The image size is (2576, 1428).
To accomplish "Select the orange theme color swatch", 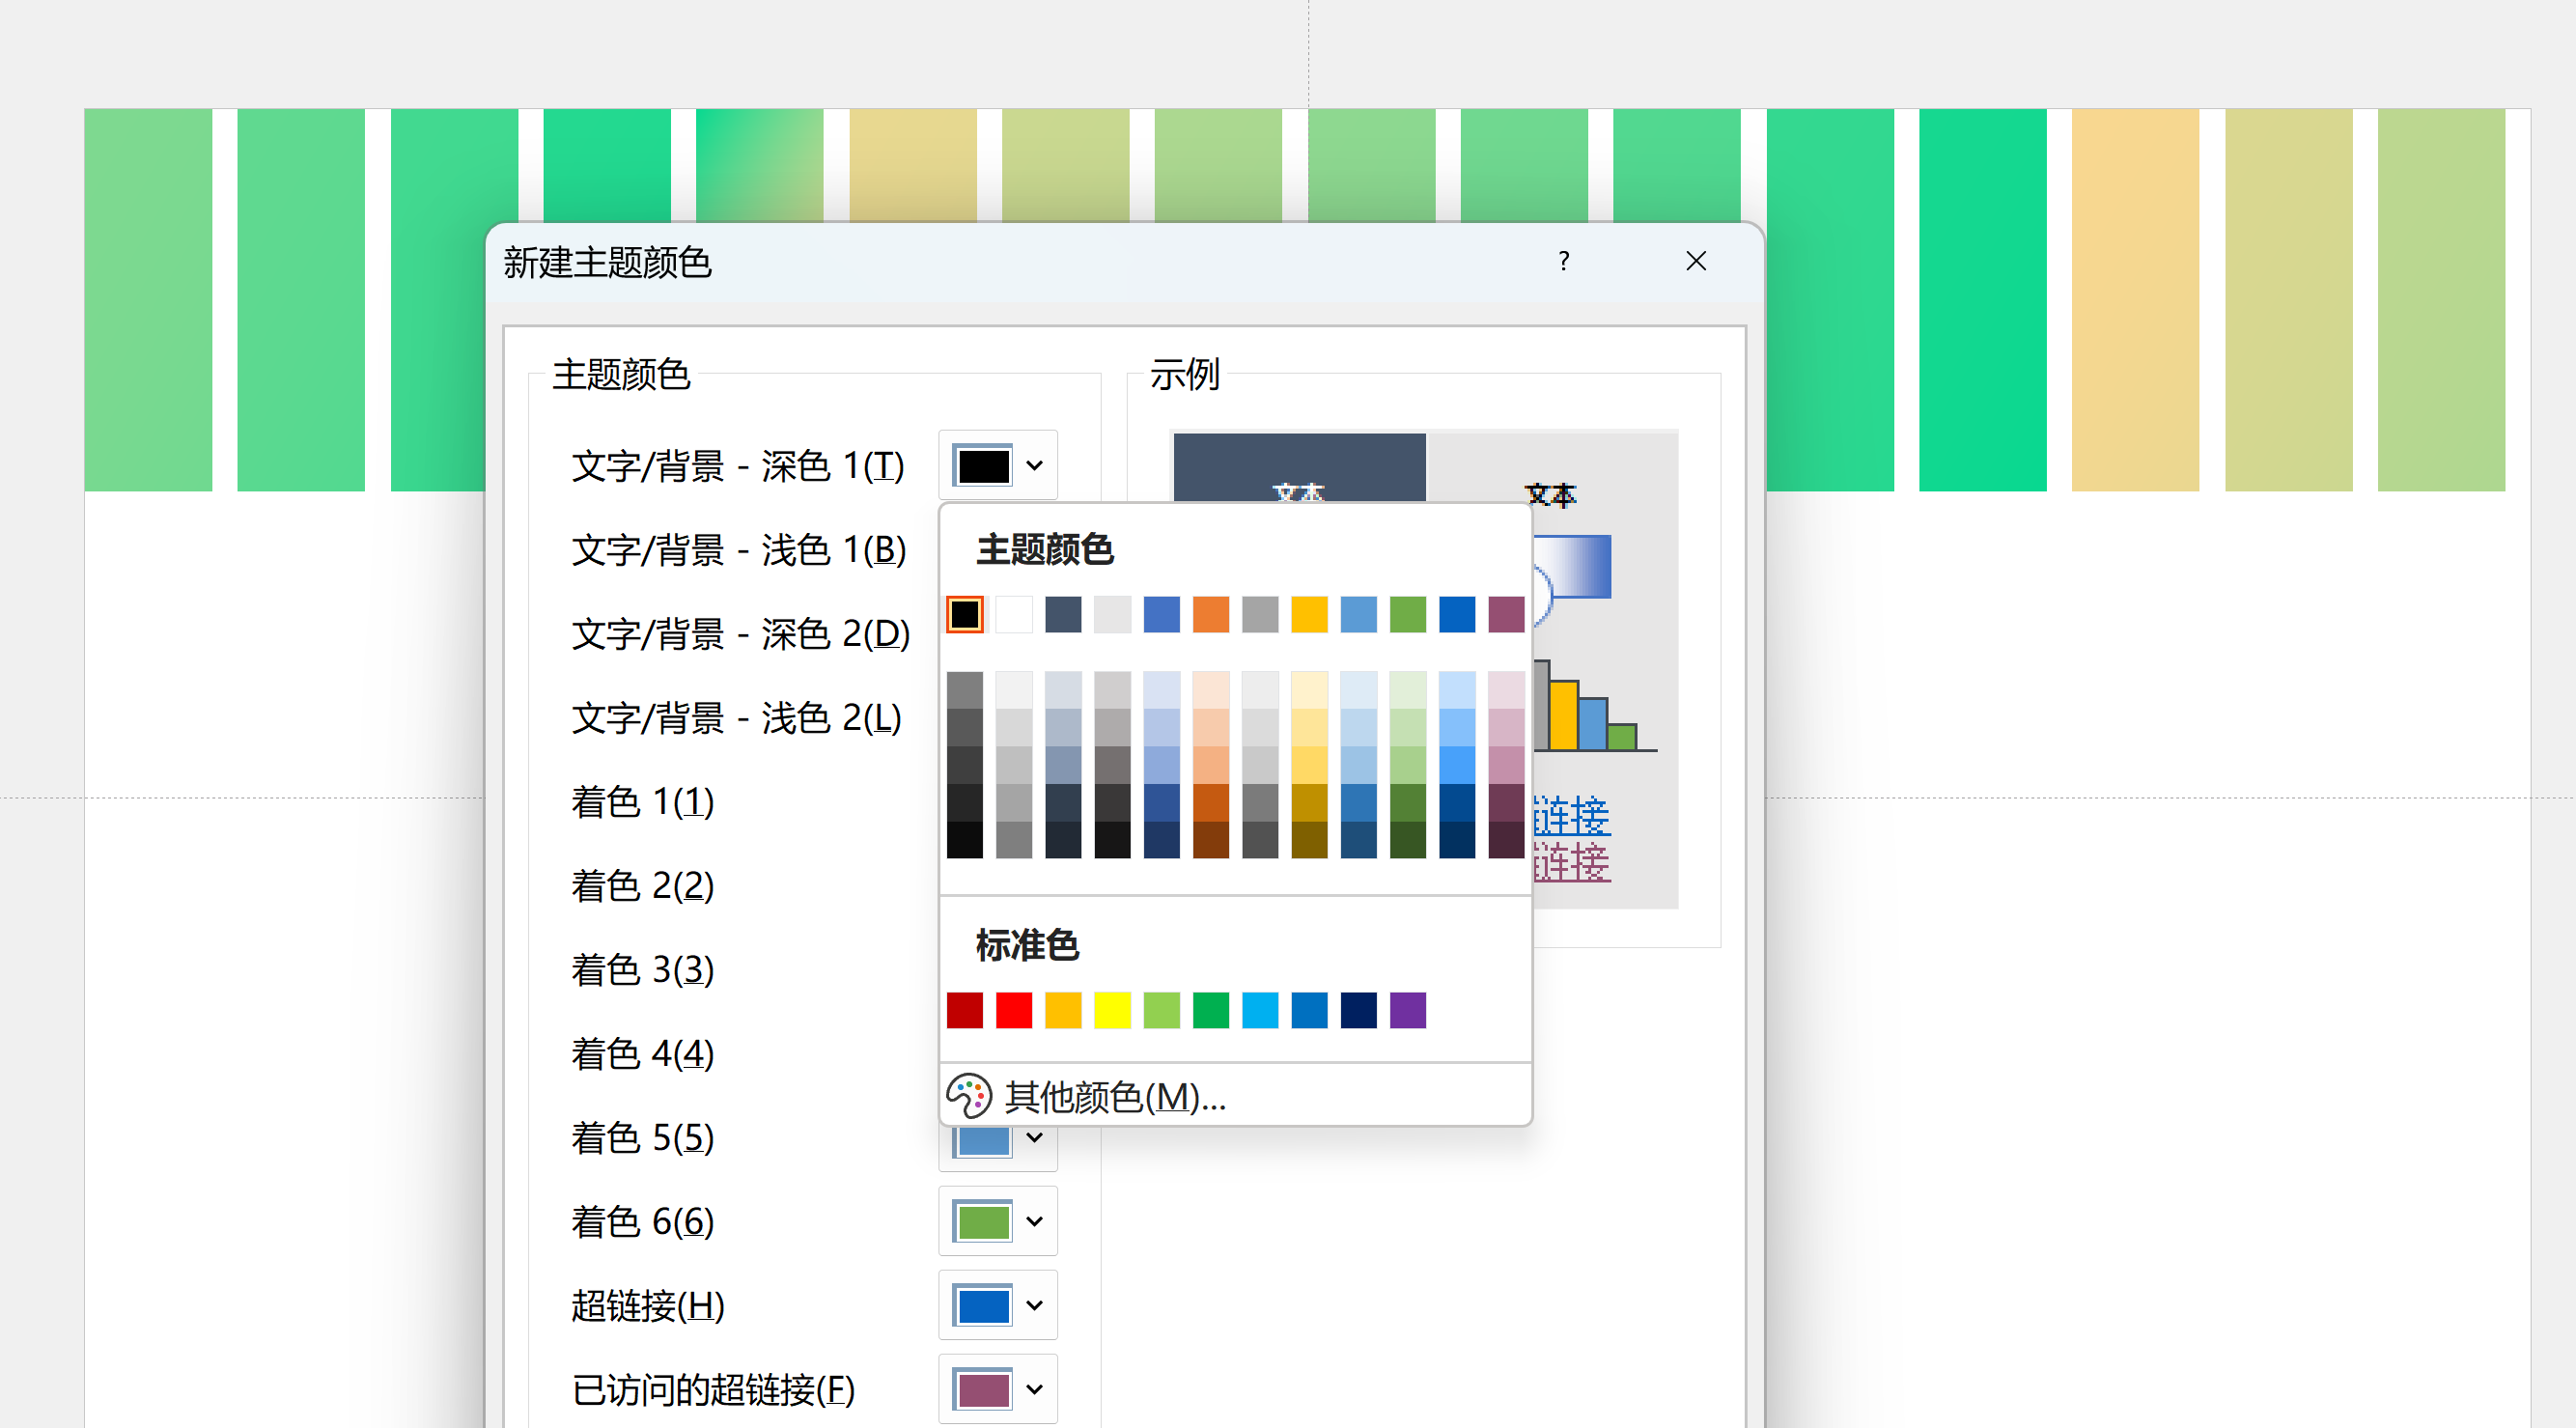I will tap(1211, 614).
